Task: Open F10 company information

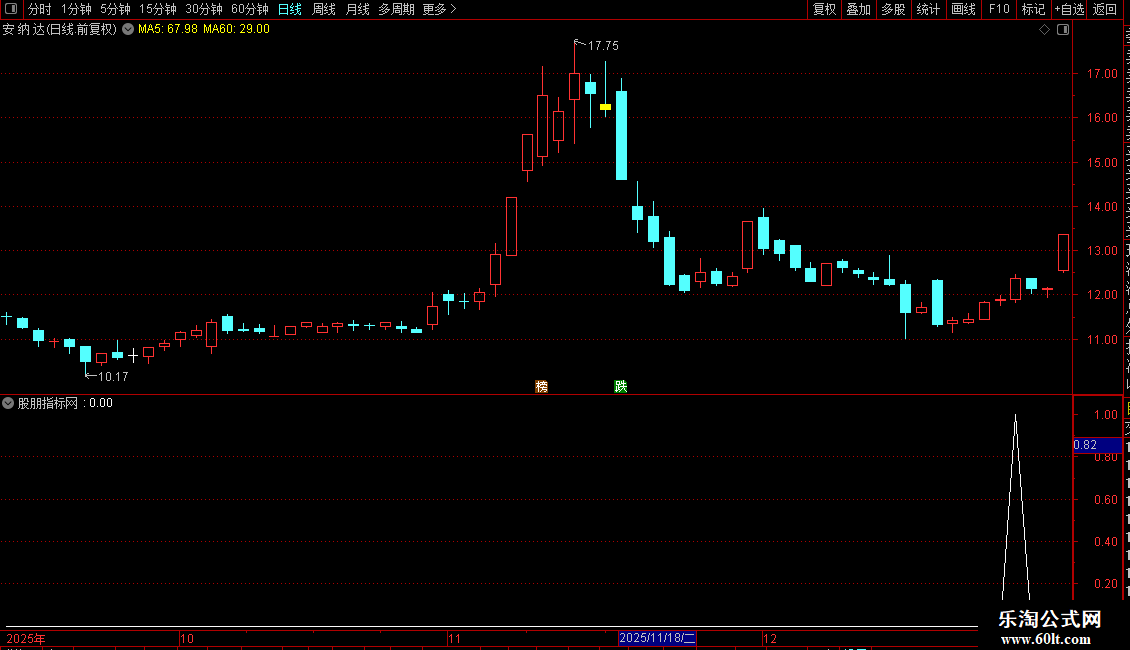Action: (999, 9)
